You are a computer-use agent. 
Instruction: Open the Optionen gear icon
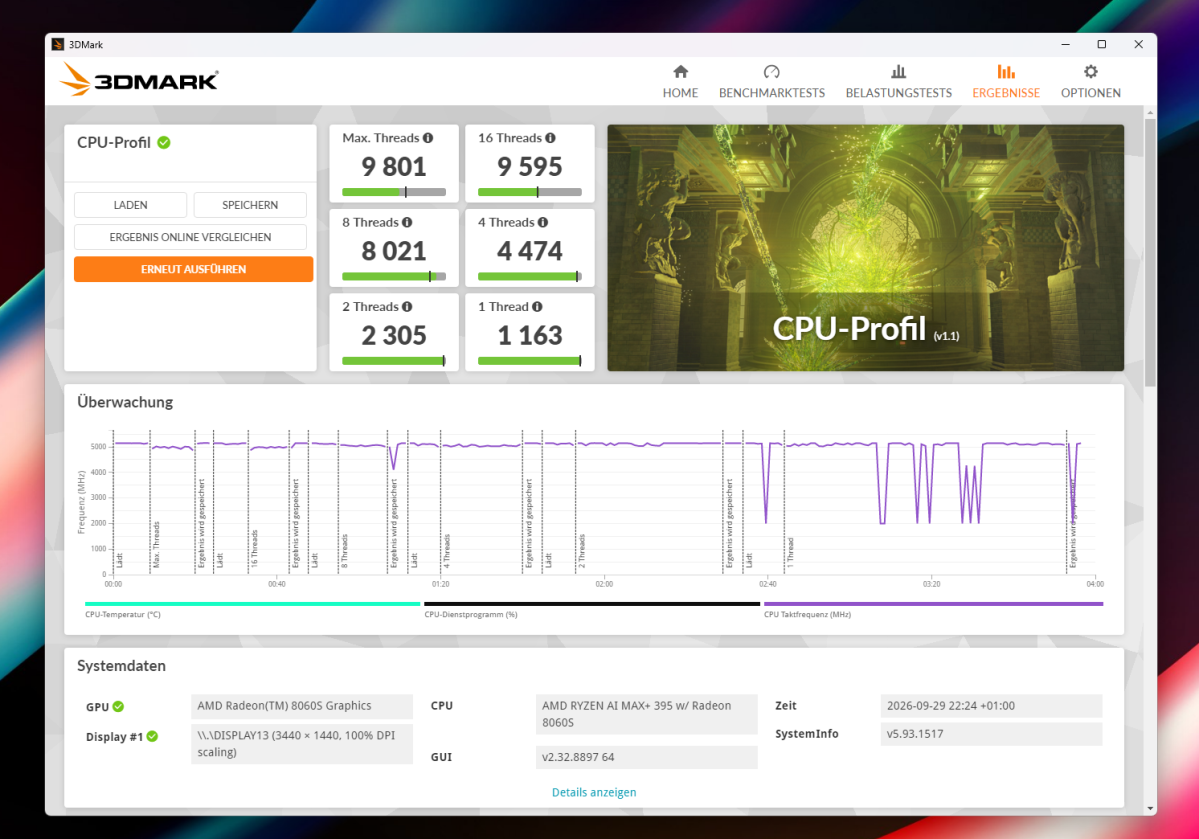pos(1090,72)
